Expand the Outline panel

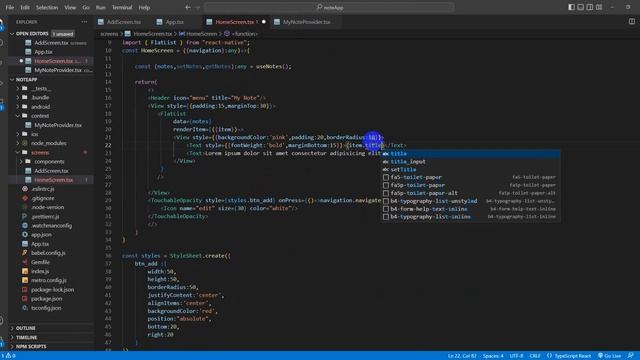click(x=25, y=328)
